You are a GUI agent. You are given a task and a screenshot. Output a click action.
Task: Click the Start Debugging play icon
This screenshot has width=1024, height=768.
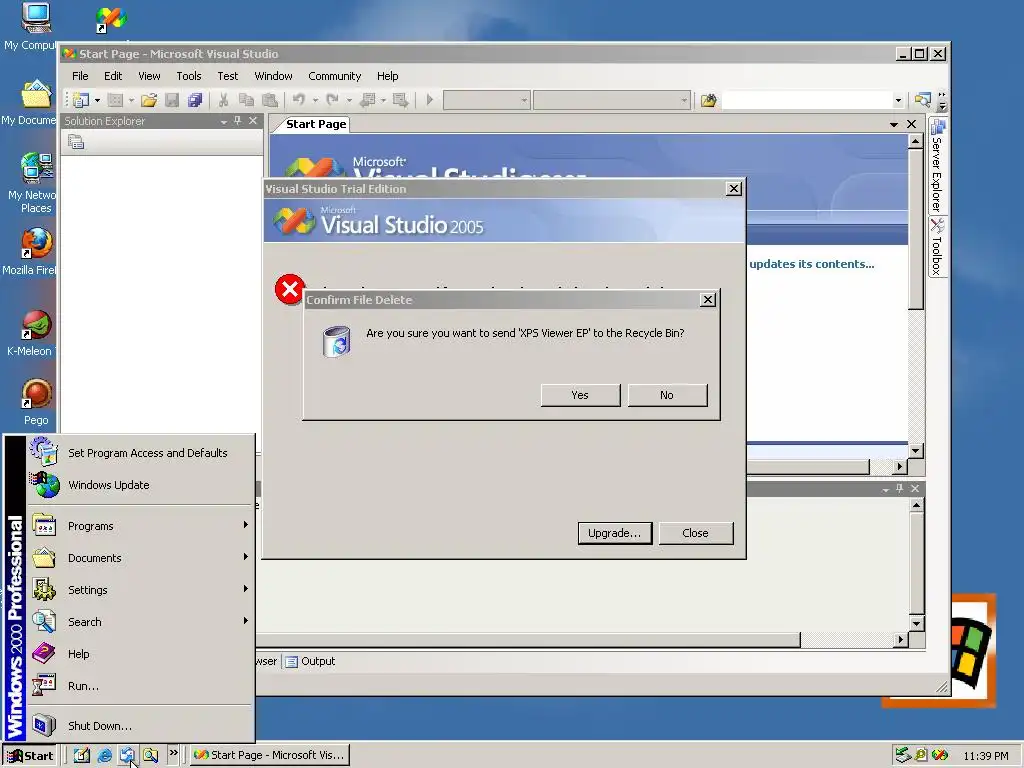[430, 100]
